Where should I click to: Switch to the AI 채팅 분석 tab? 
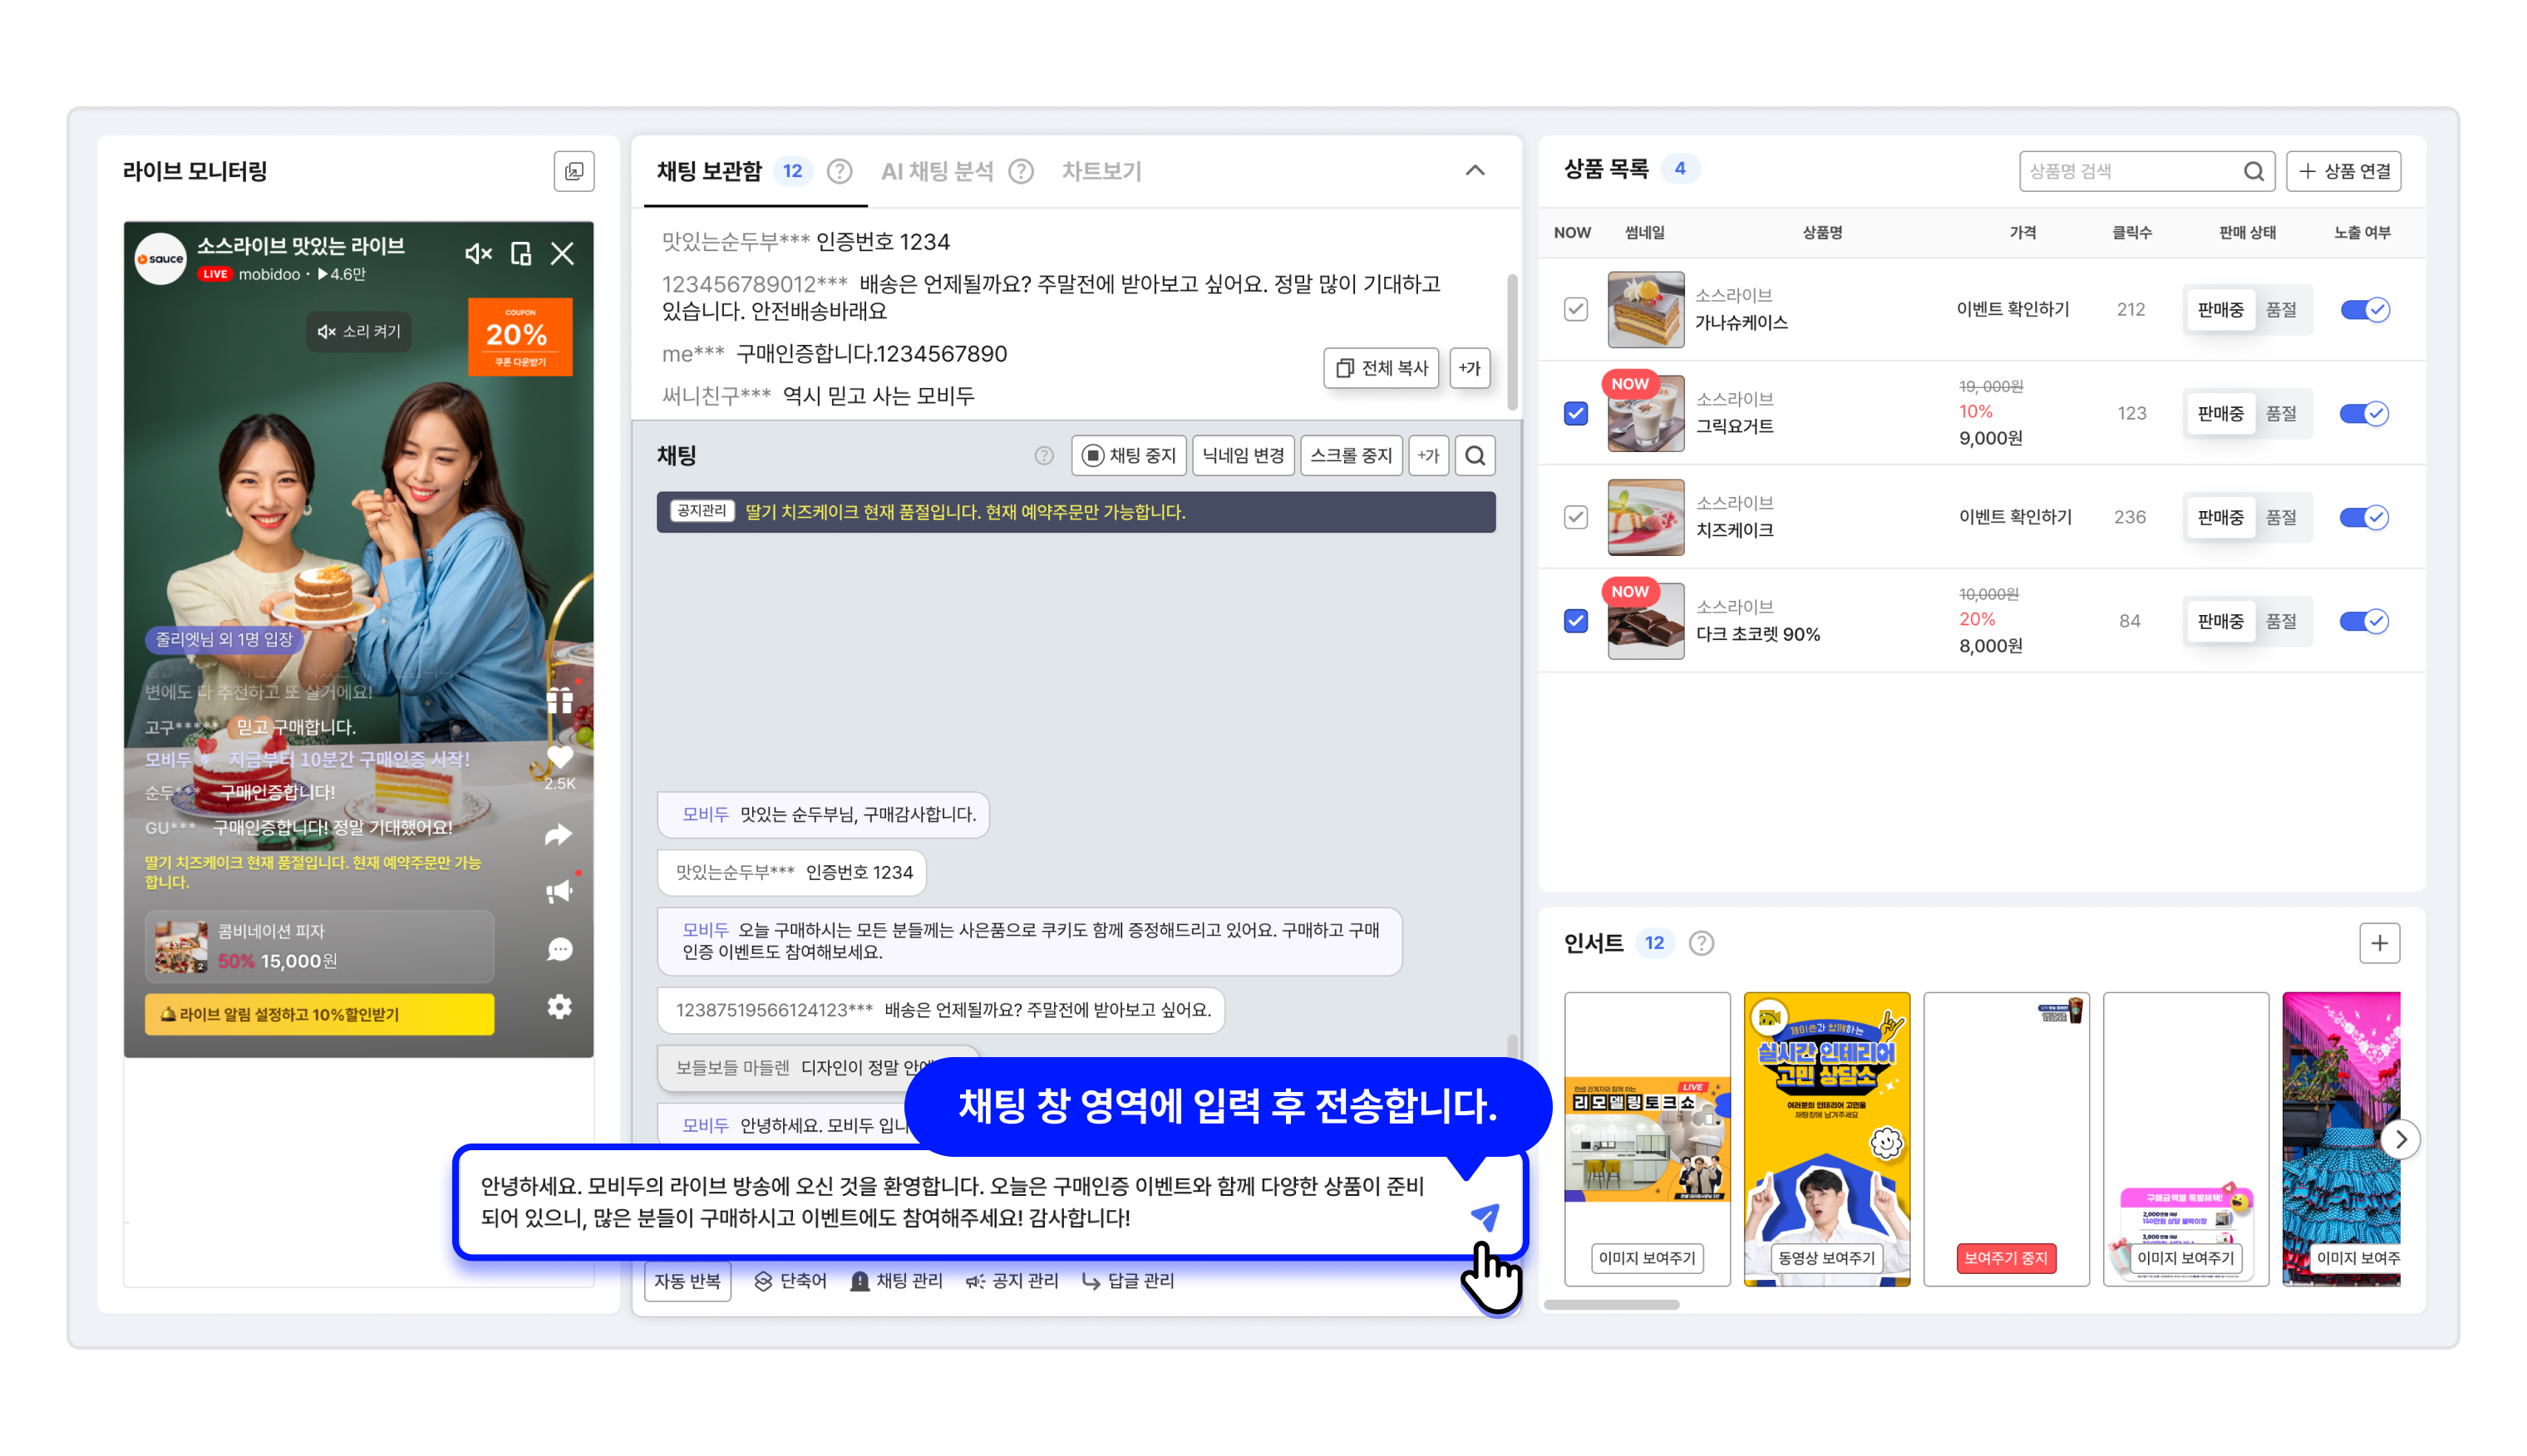coord(937,171)
